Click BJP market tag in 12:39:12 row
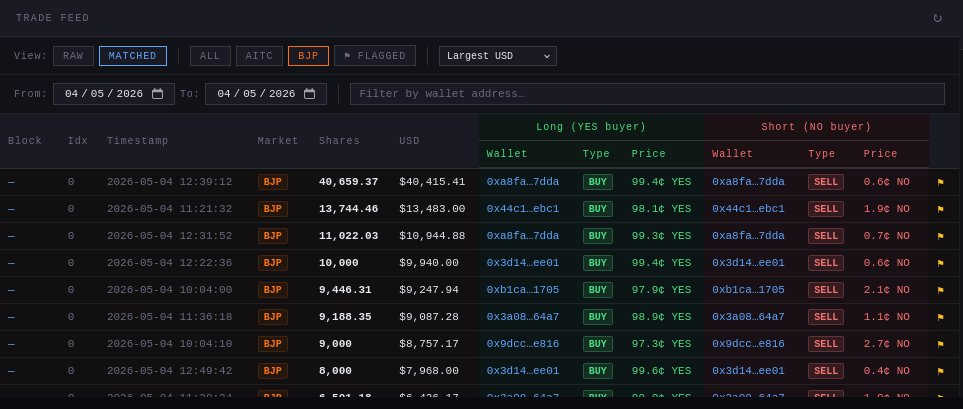963x409 pixels. pyautogui.click(x=273, y=182)
